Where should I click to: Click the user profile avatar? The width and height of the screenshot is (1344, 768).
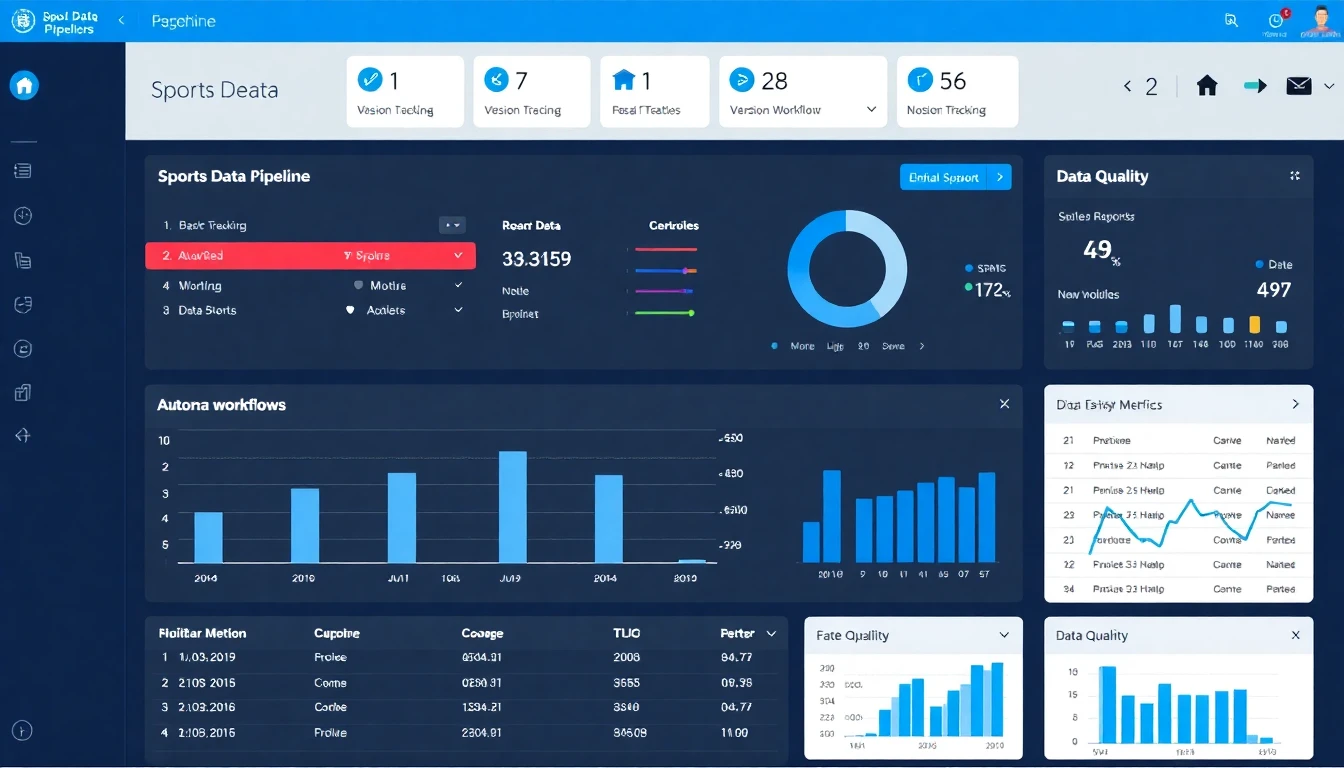[x=1320, y=20]
